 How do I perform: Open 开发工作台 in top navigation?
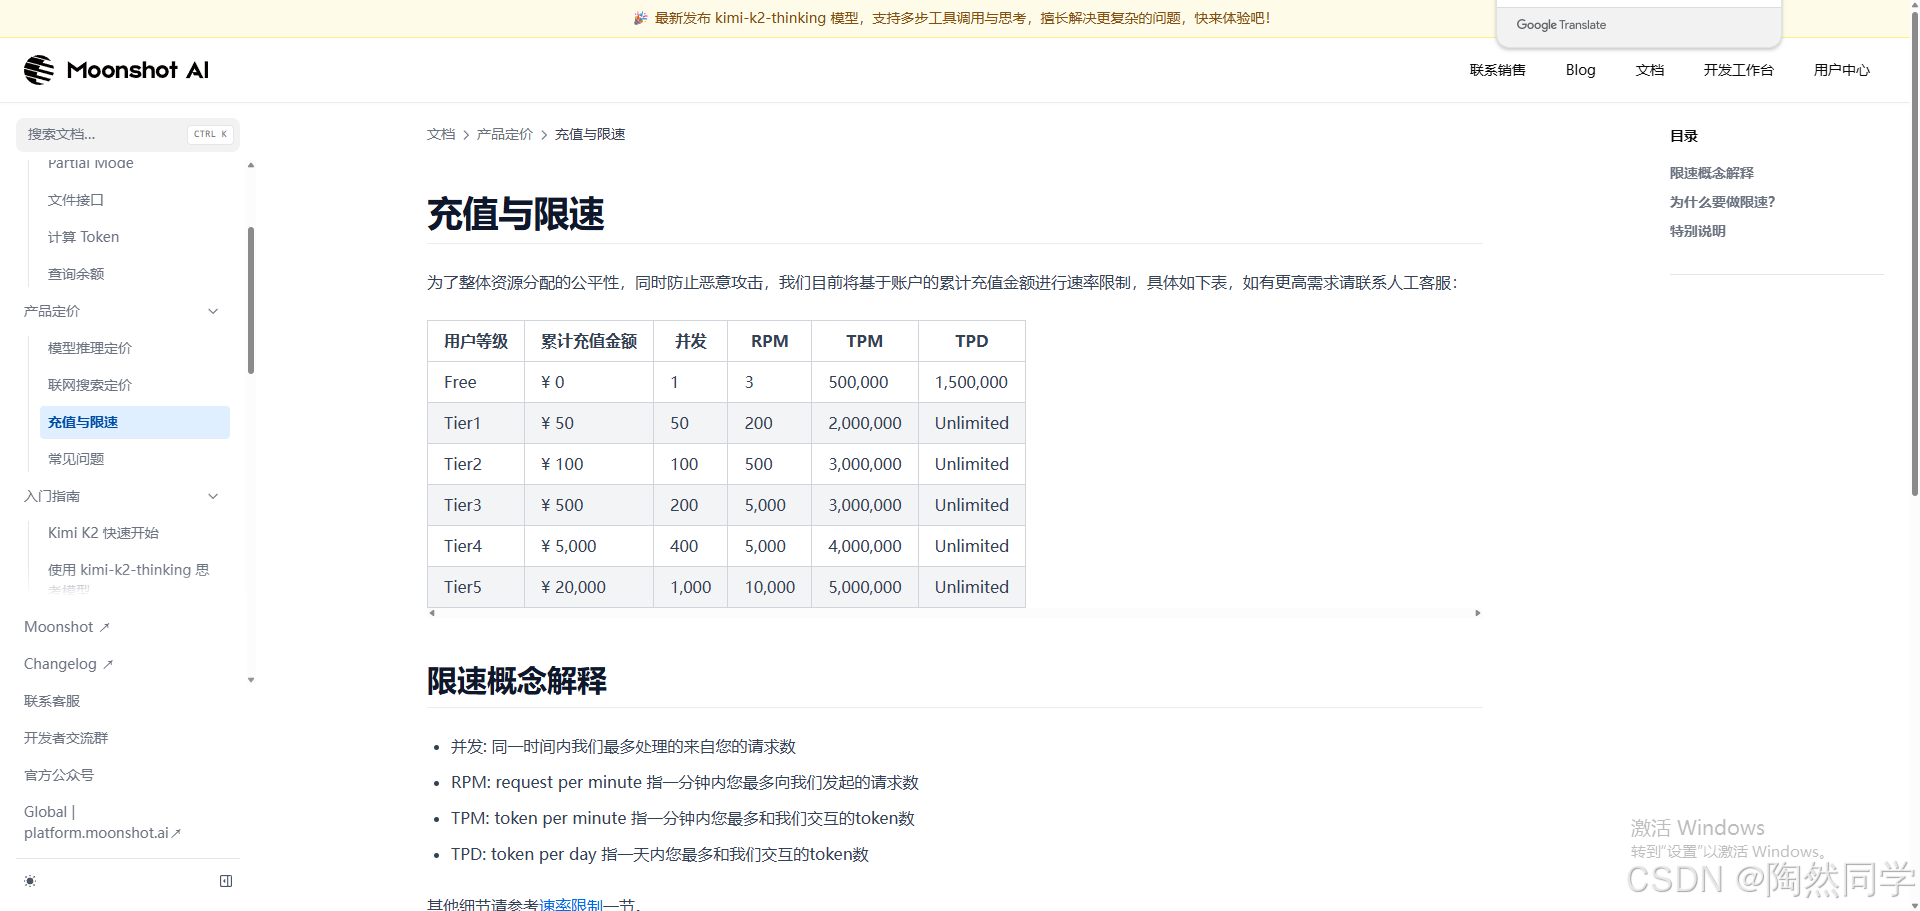pyautogui.click(x=1738, y=70)
